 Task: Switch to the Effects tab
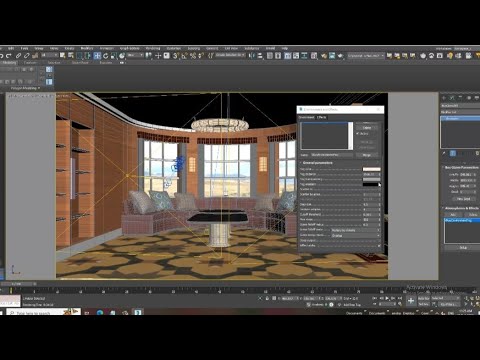[322, 117]
